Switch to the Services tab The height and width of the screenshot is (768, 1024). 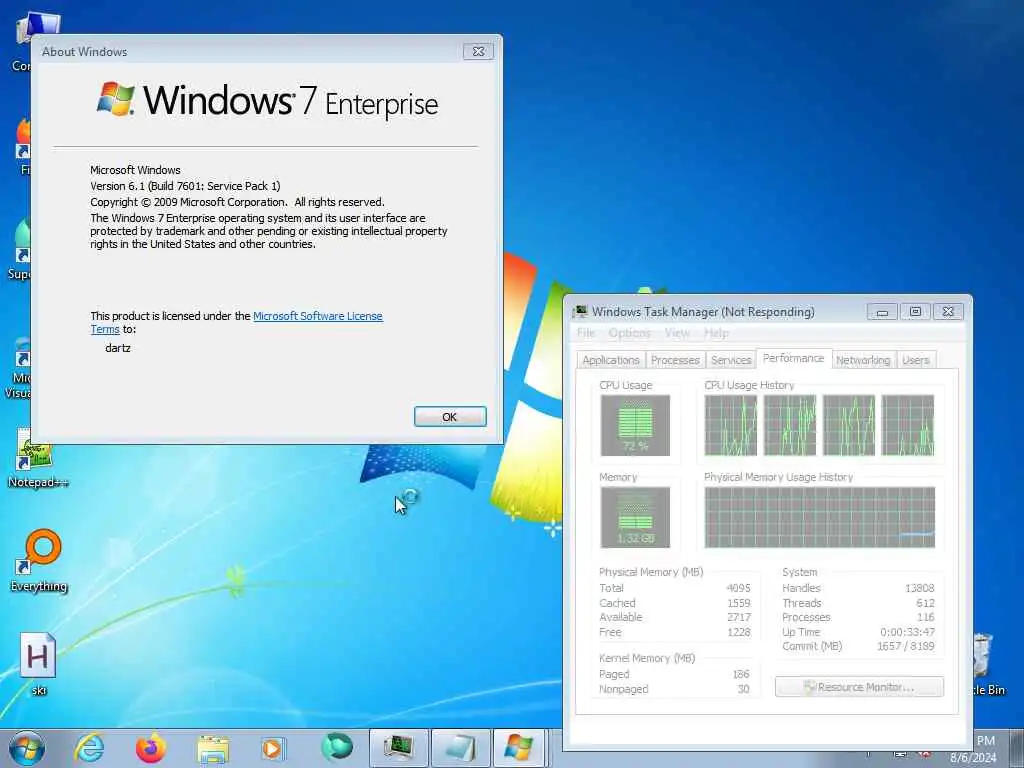pos(731,360)
